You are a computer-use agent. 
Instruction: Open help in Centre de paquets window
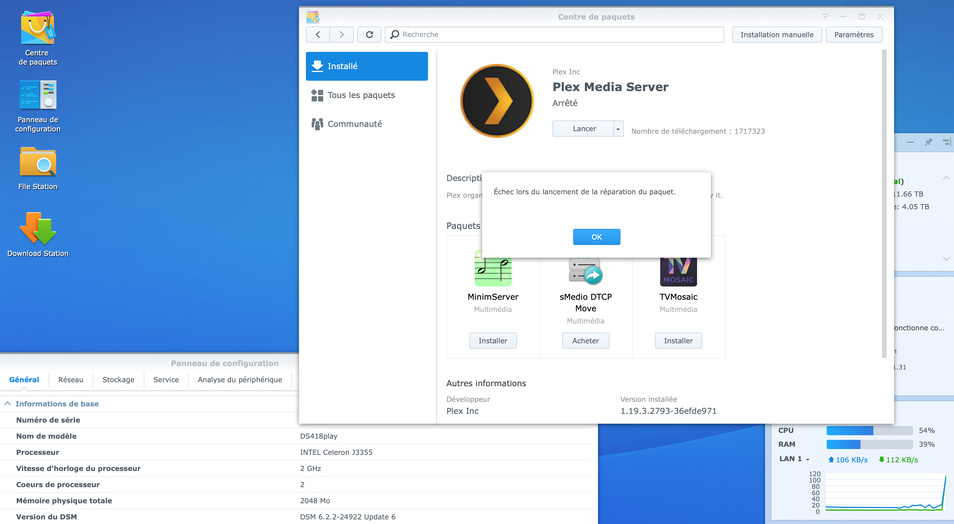click(x=825, y=16)
